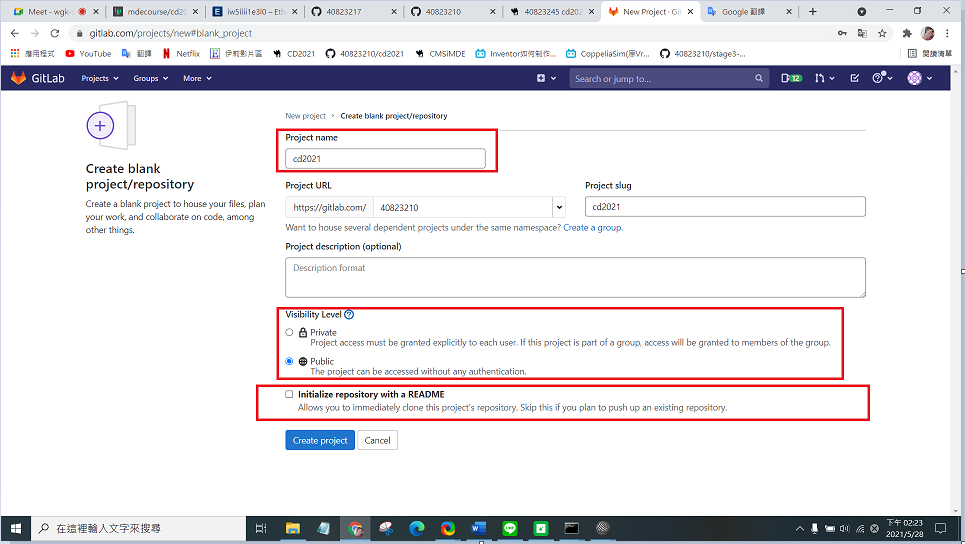Screen dimensions: 965x544
Task: Open Microsoft Word from the taskbar
Action: (479, 528)
